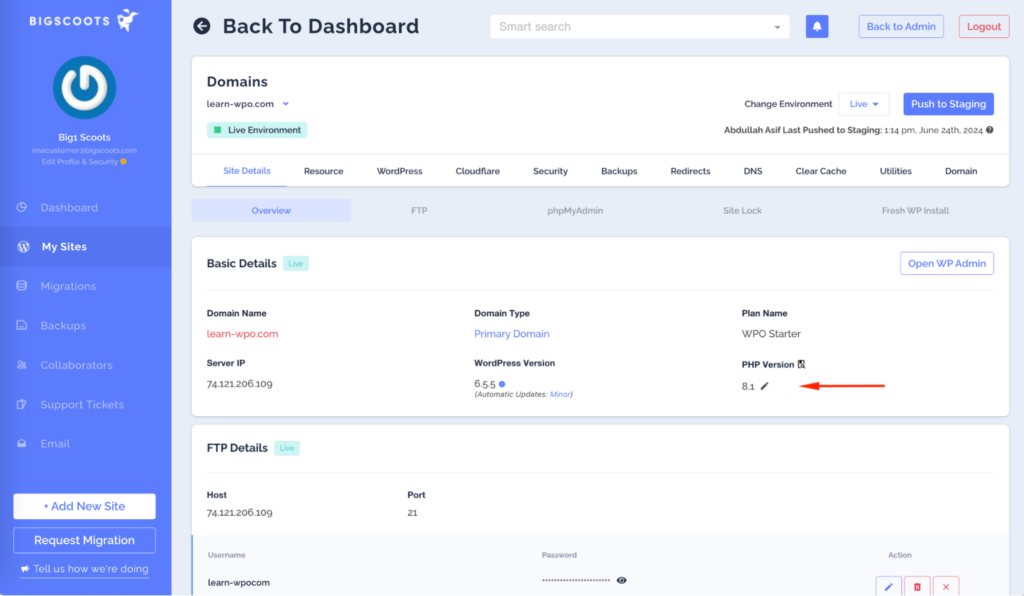Edit the PHP version pencil icon
Image resolution: width=1024 pixels, height=596 pixels.
tap(765, 386)
